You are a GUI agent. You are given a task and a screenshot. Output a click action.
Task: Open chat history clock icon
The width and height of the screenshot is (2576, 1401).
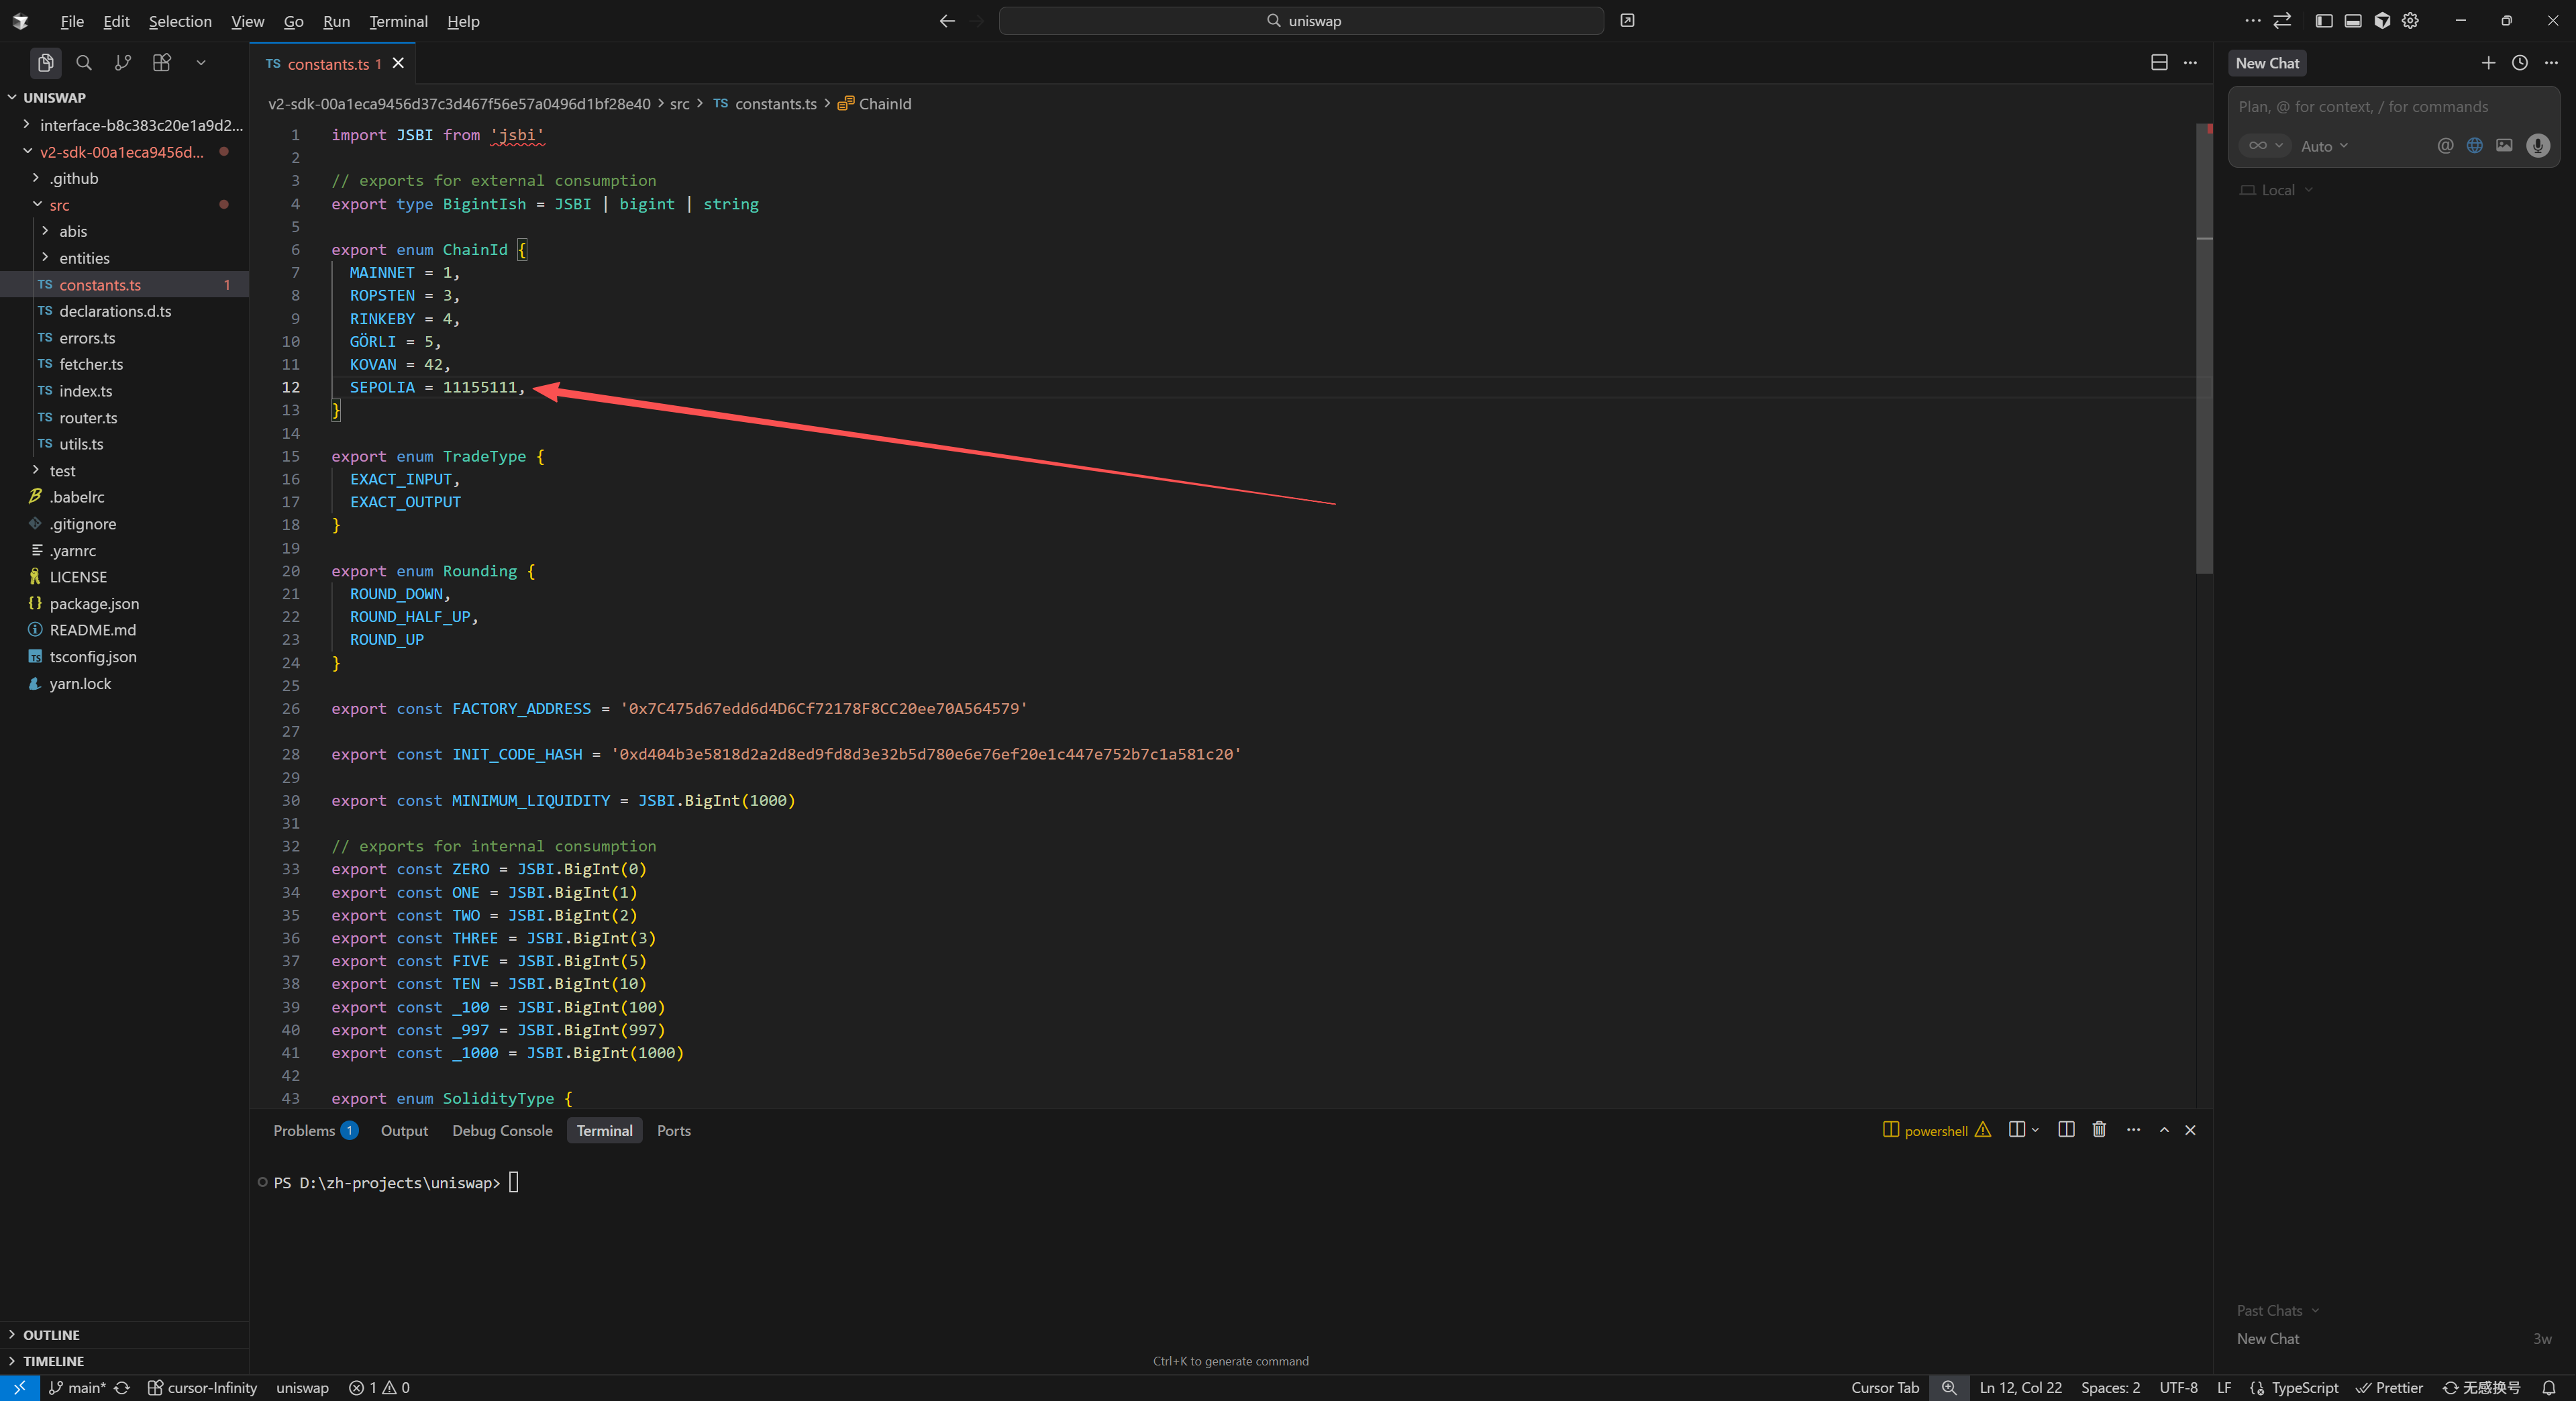tap(2519, 63)
